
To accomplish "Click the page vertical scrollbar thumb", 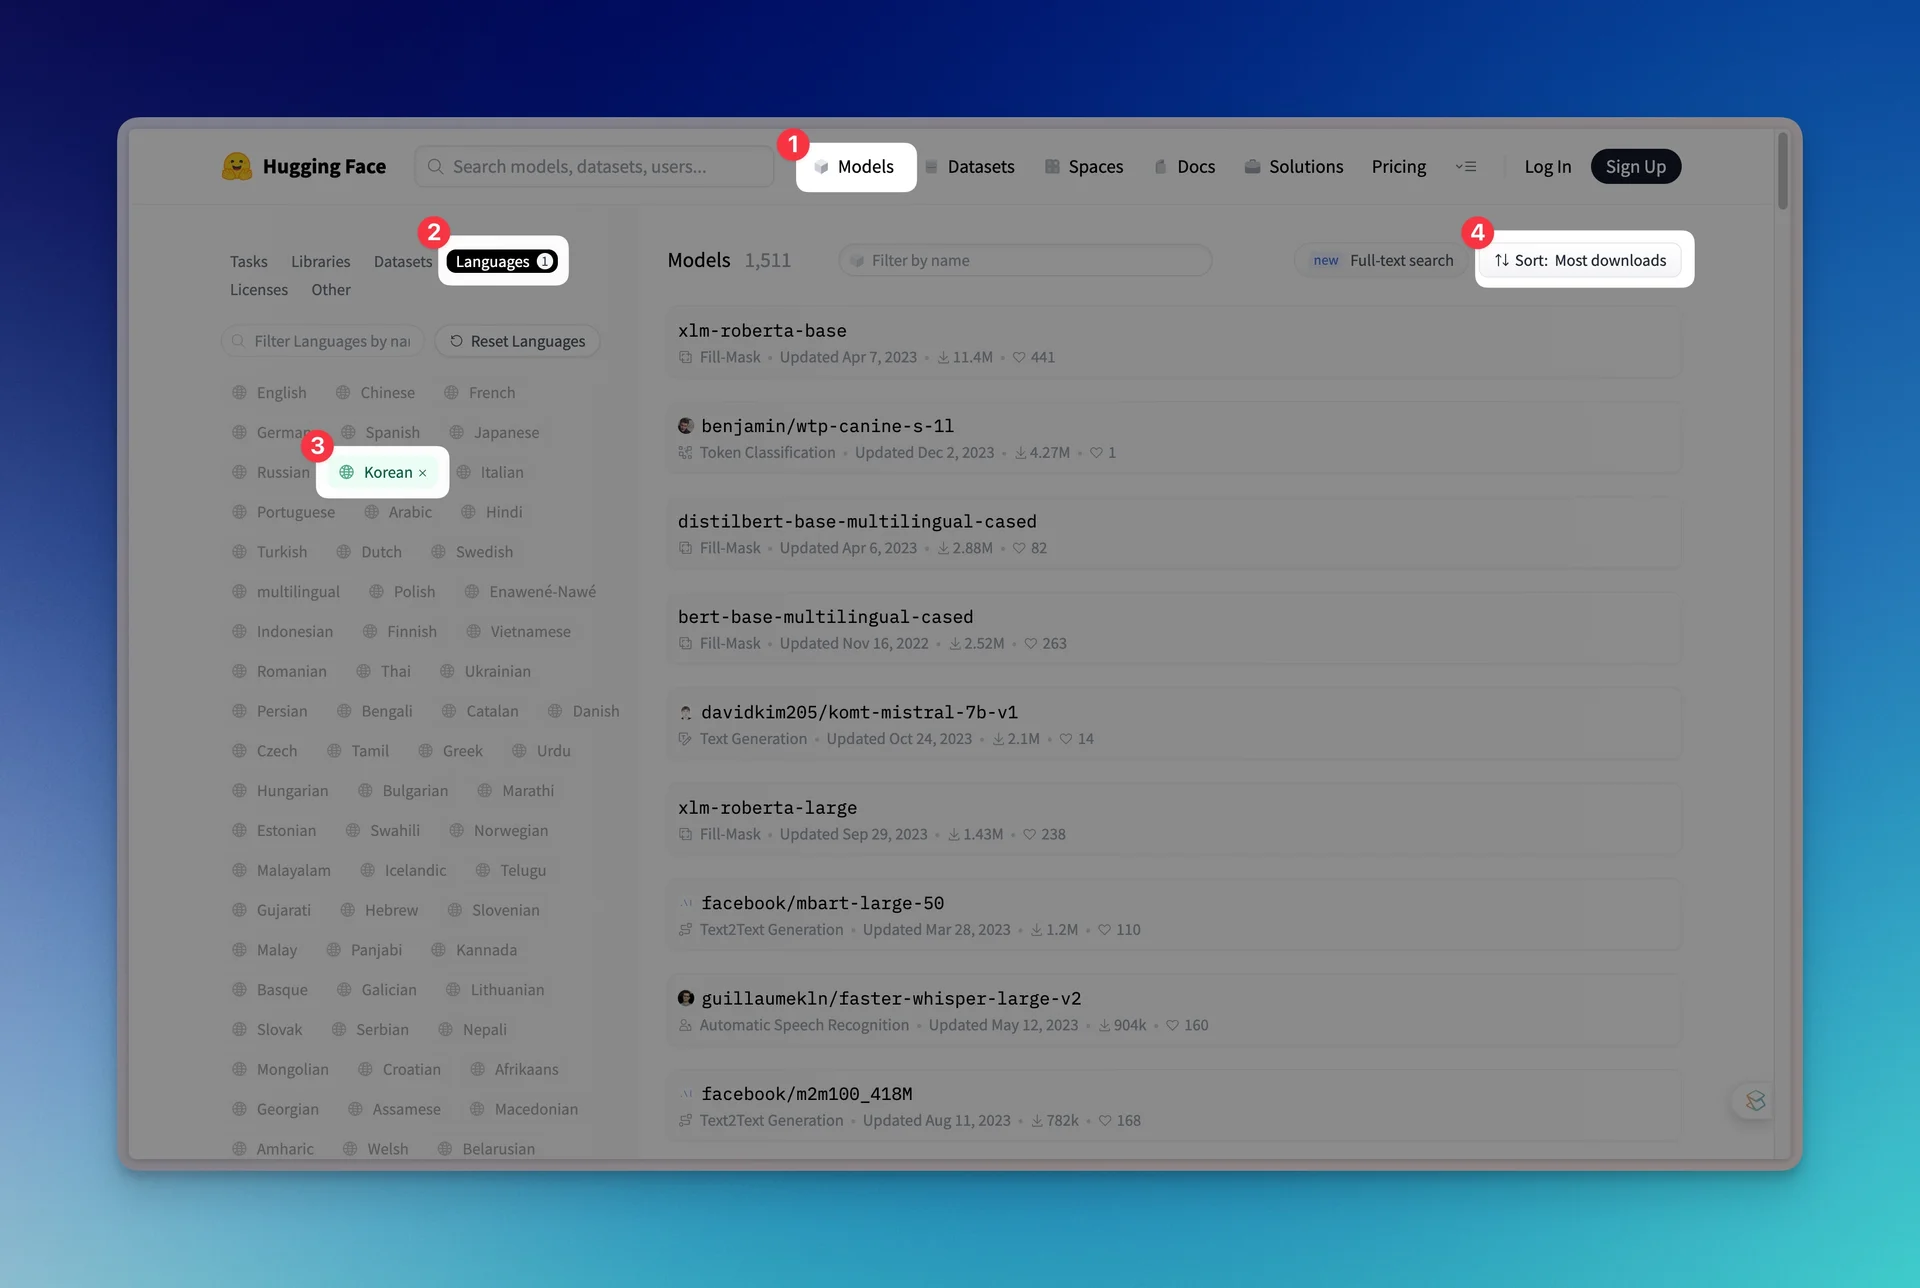I will click(x=1782, y=170).
